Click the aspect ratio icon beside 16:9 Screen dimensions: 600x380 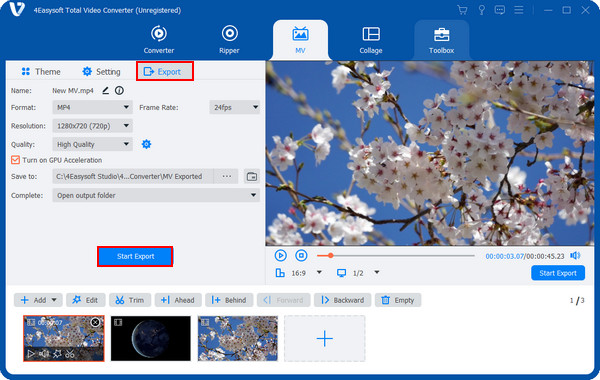point(280,273)
